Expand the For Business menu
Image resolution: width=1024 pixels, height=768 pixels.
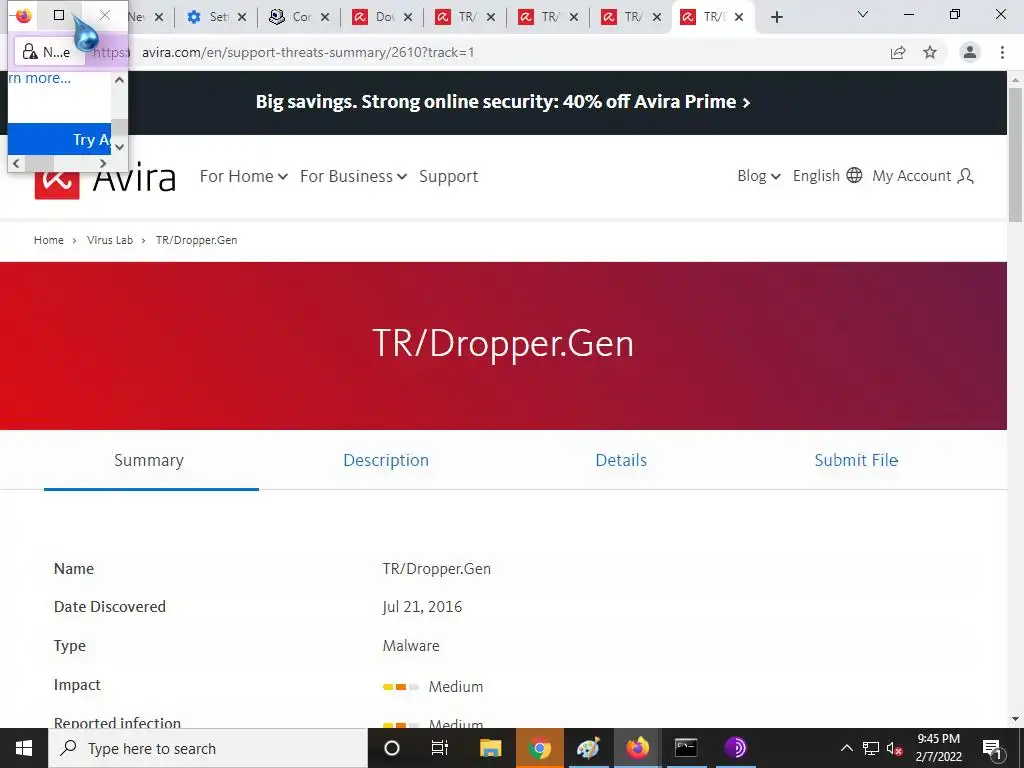coord(353,176)
